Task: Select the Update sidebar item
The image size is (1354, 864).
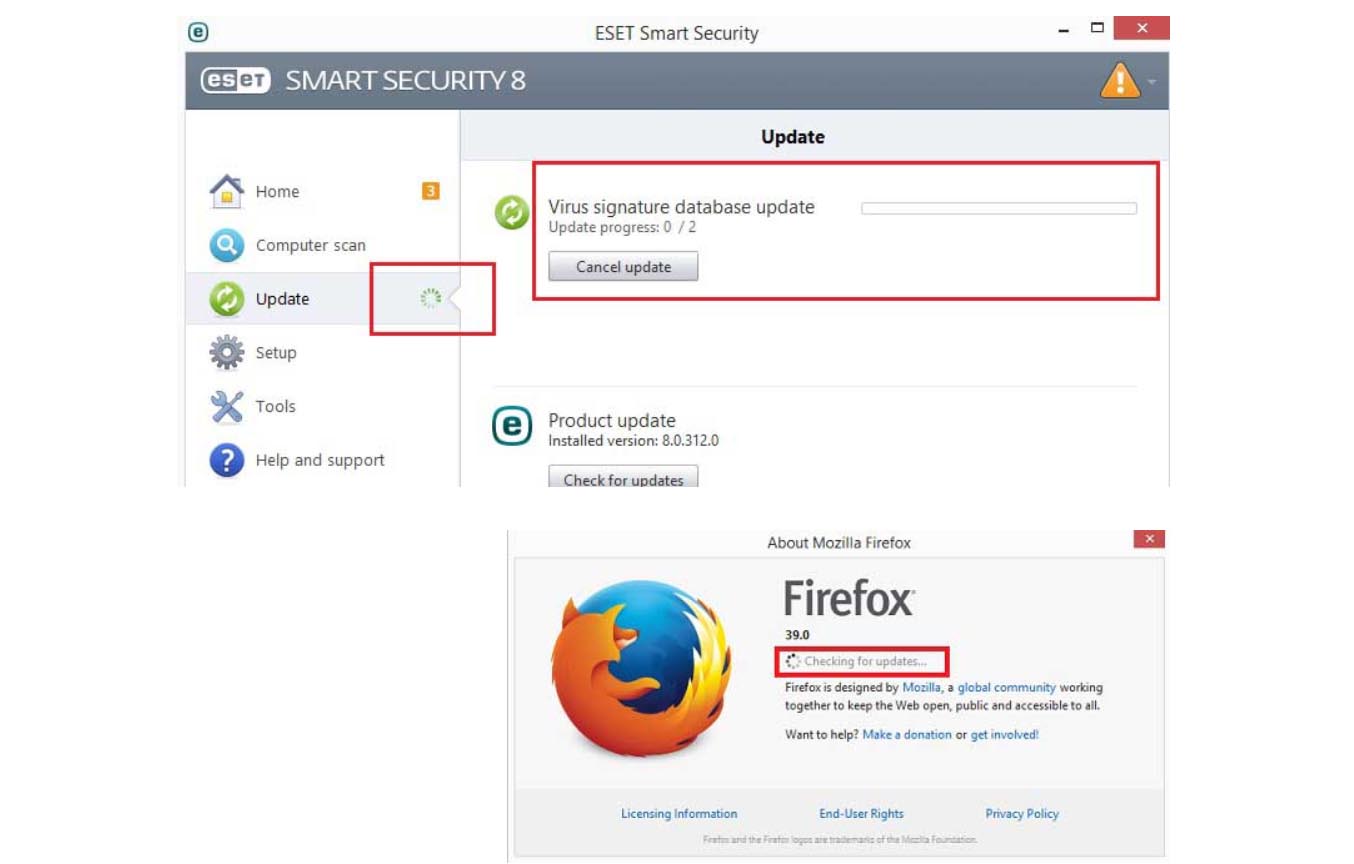Action: pyautogui.click(x=322, y=299)
